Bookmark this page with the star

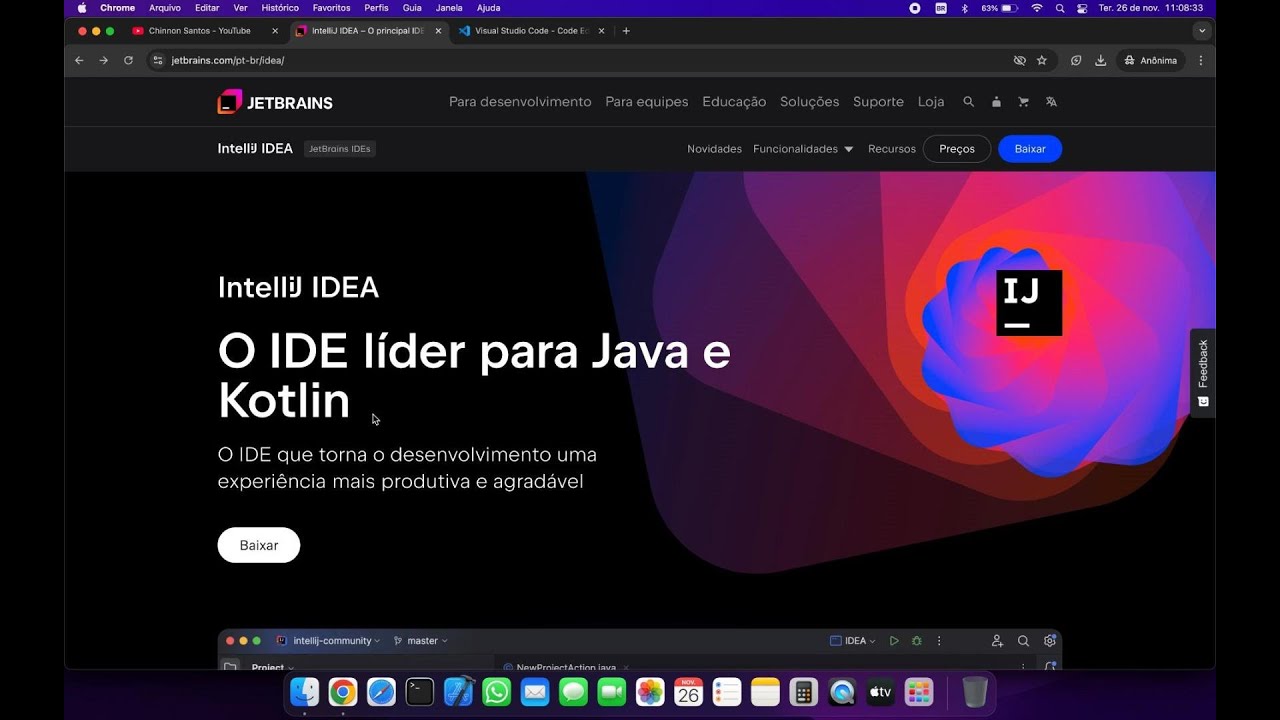1042,60
